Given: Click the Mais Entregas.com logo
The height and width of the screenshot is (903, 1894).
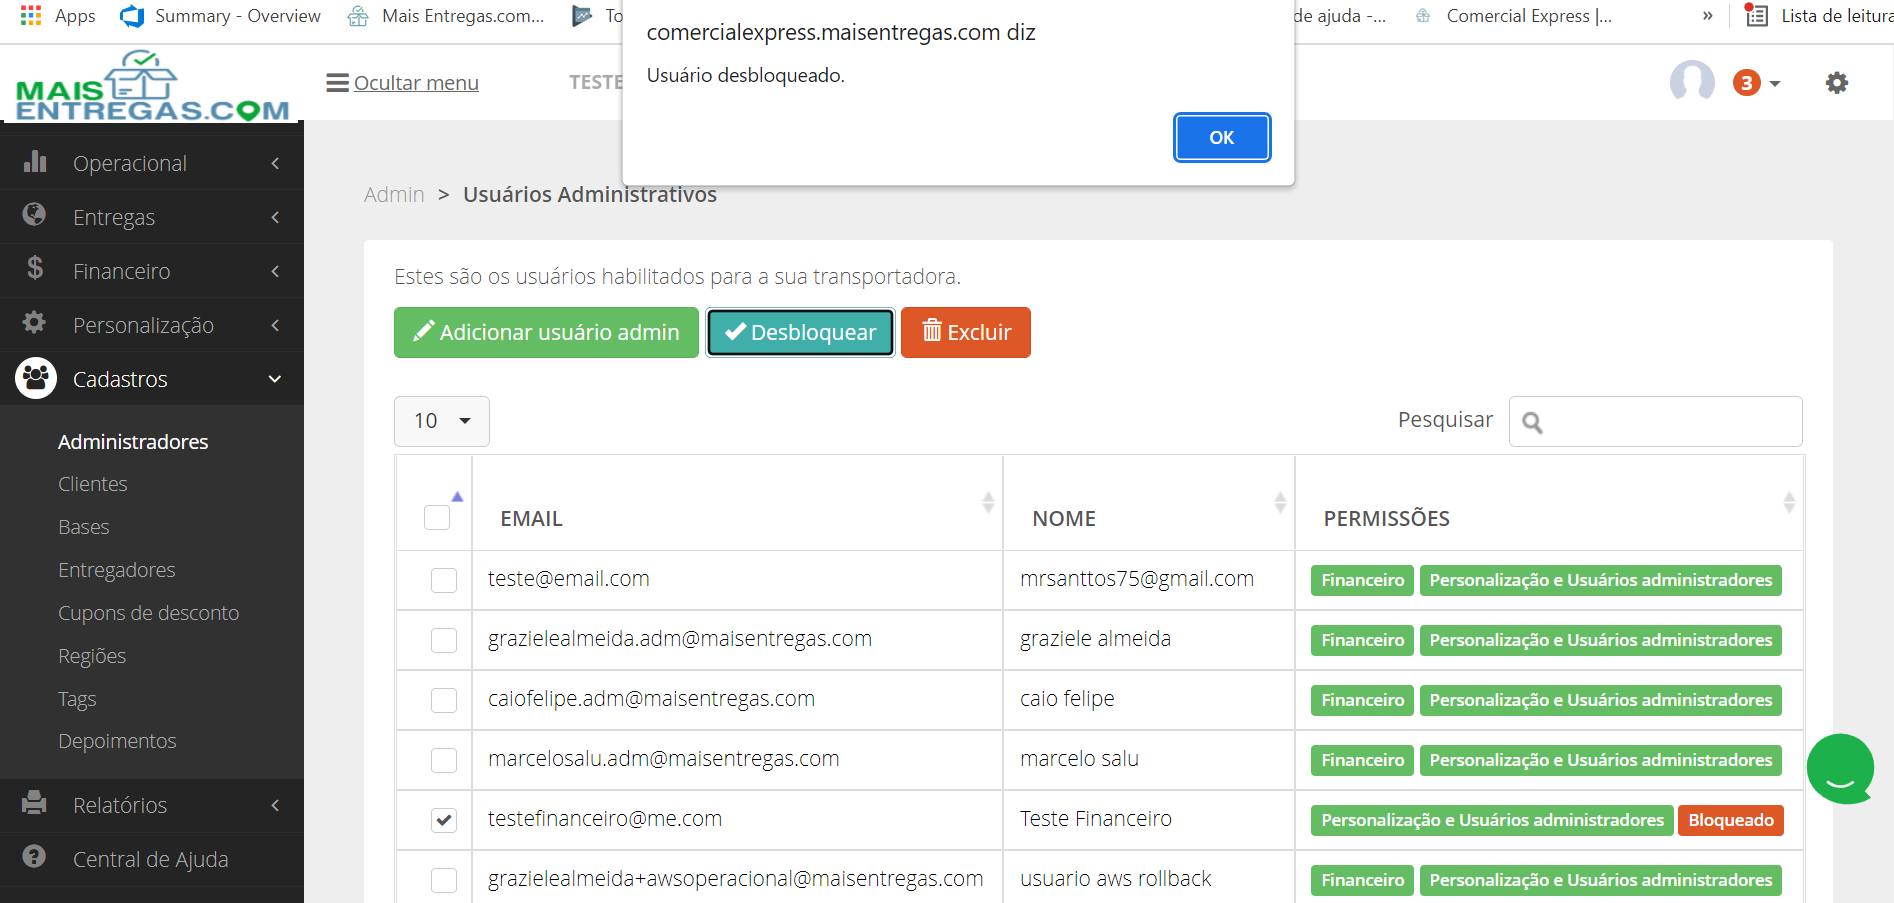Looking at the screenshot, I should (152, 86).
